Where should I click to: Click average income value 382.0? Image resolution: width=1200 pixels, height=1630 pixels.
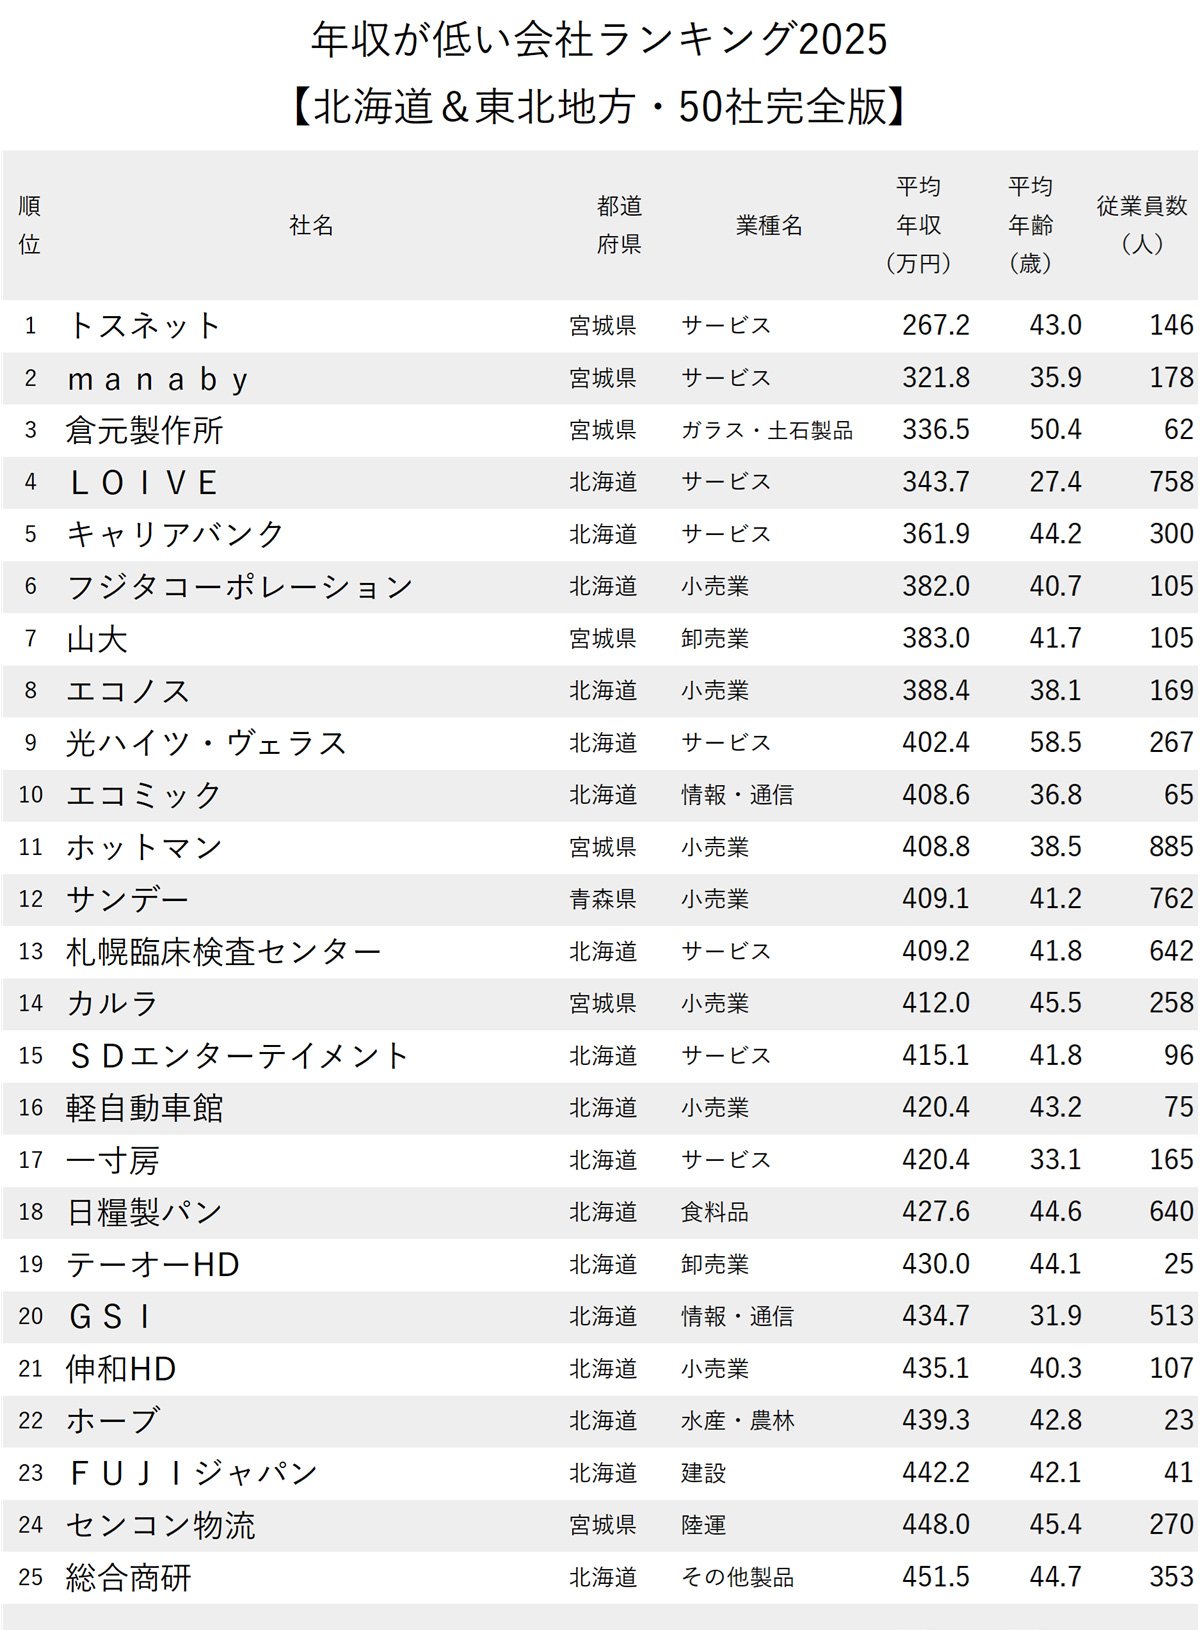(936, 586)
